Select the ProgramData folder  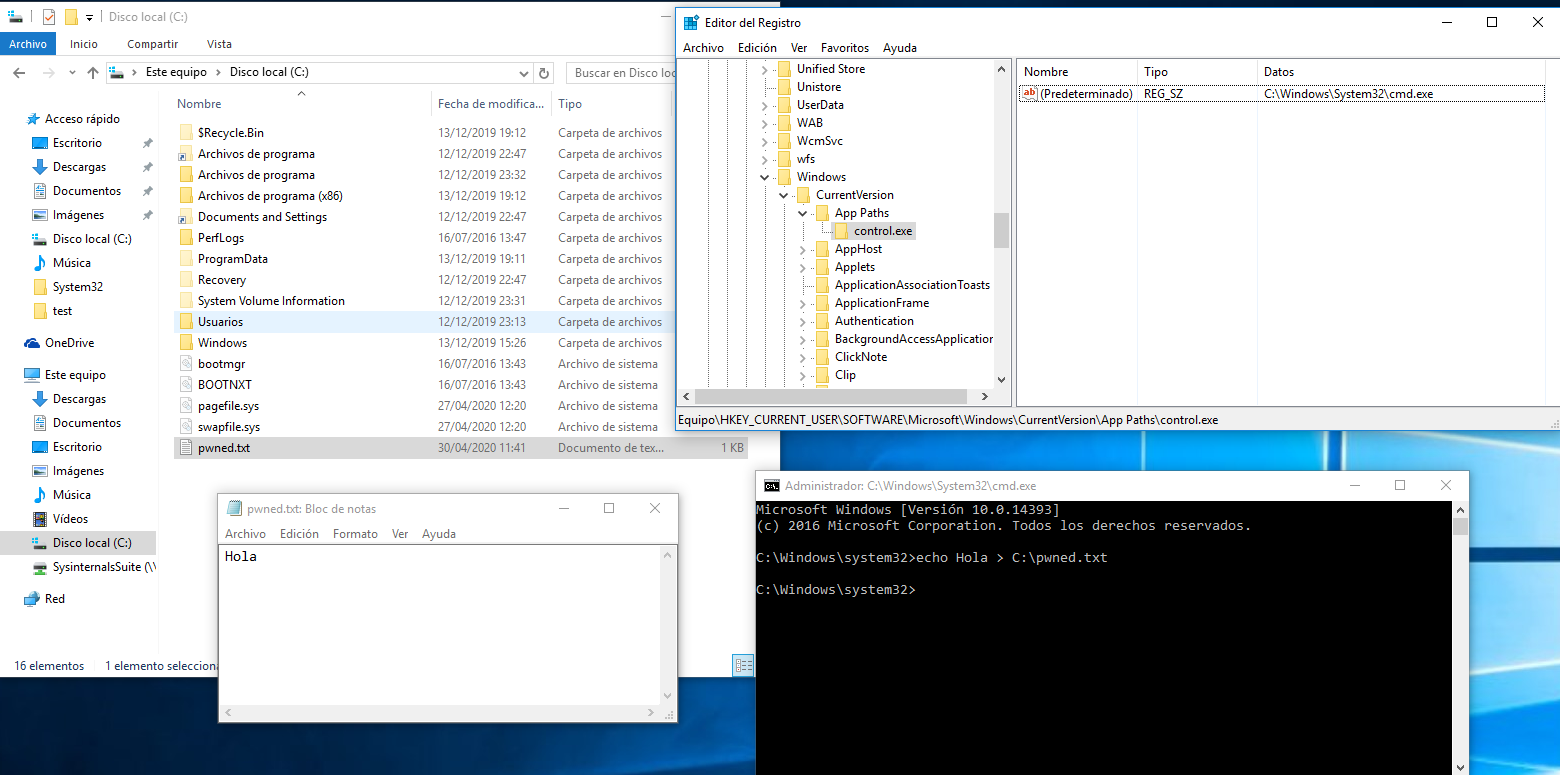coord(233,259)
